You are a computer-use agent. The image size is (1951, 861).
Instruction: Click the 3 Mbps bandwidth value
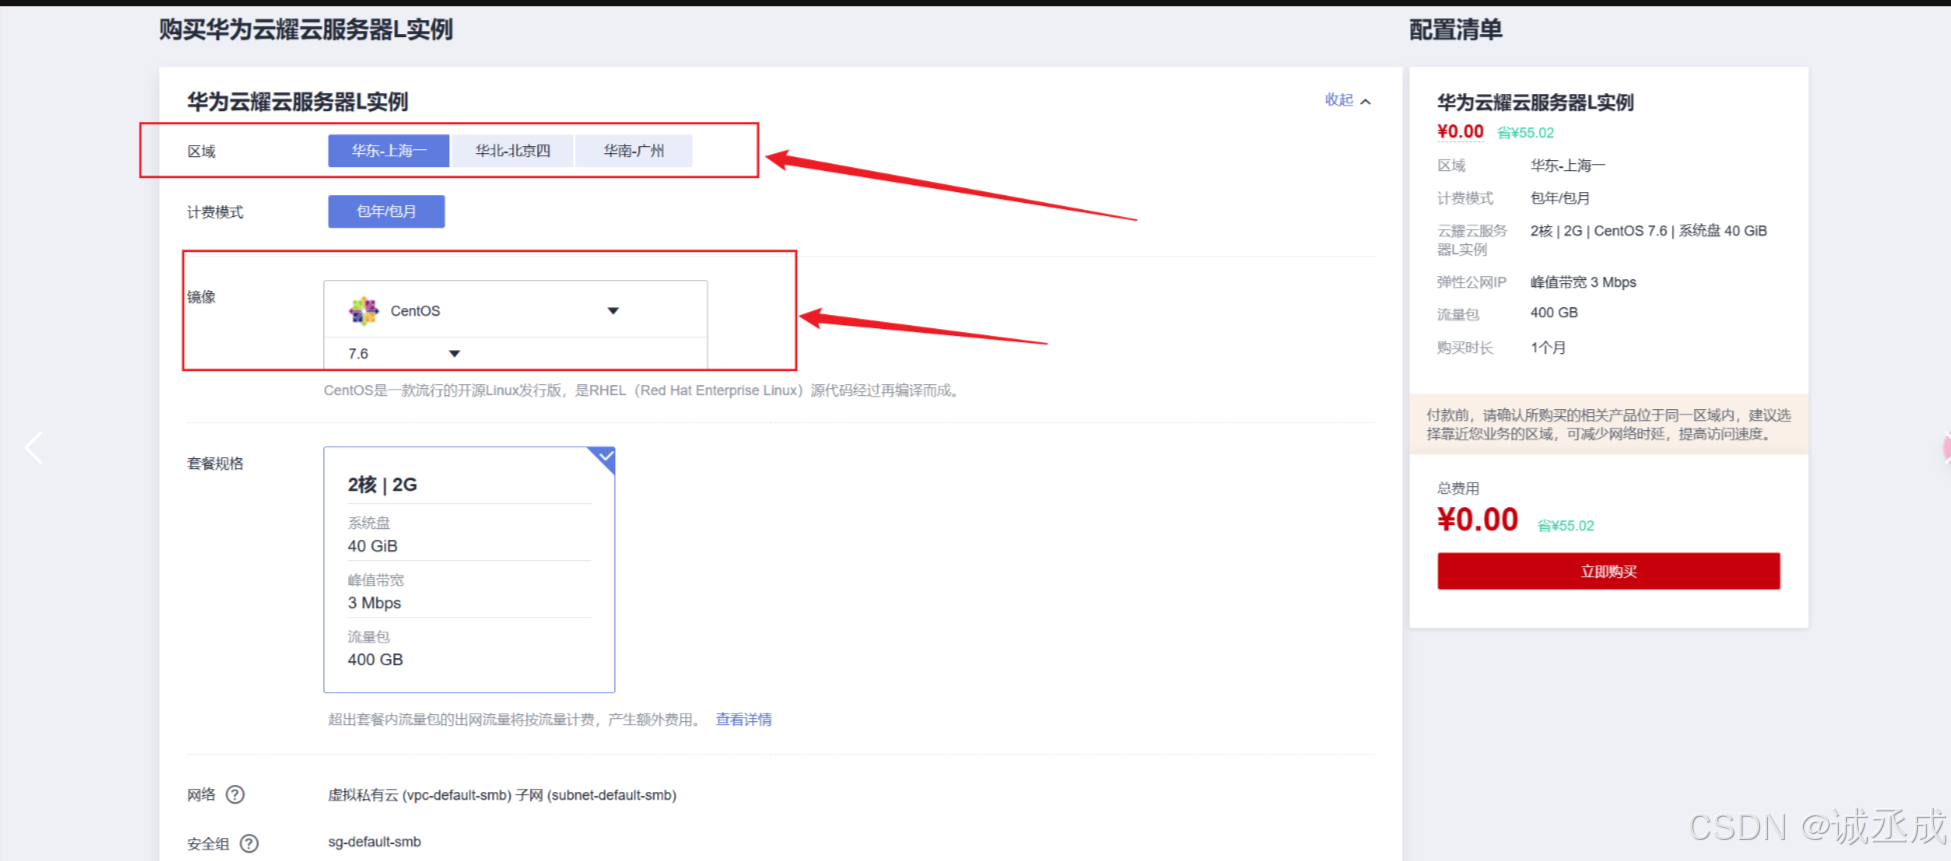(374, 603)
